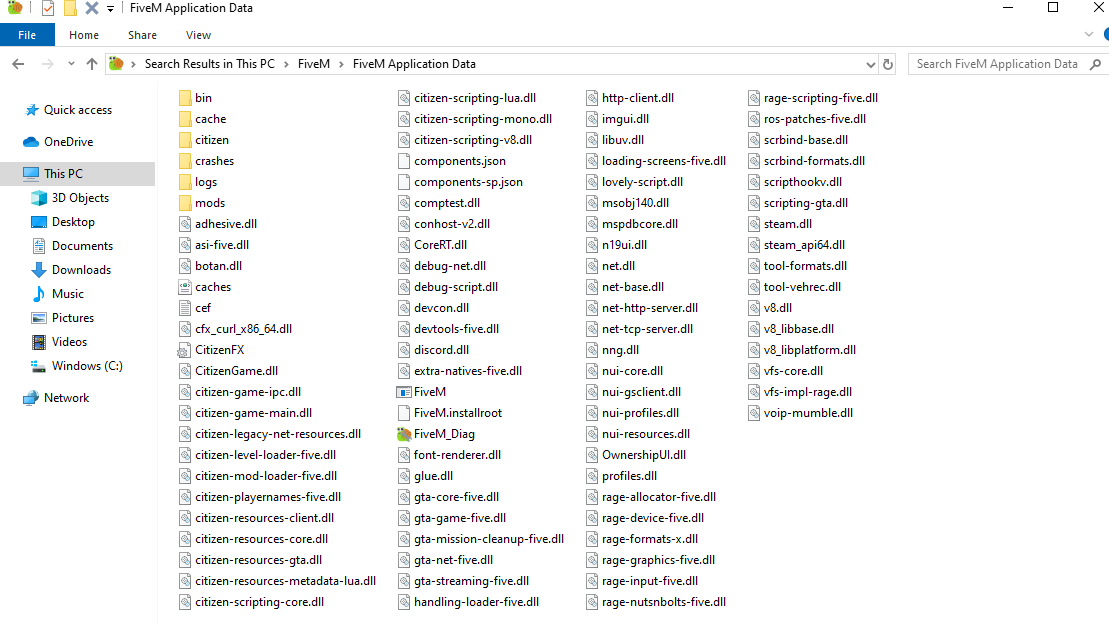
Task: Switch to the View ribbon tab
Action: (x=198, y=35)
